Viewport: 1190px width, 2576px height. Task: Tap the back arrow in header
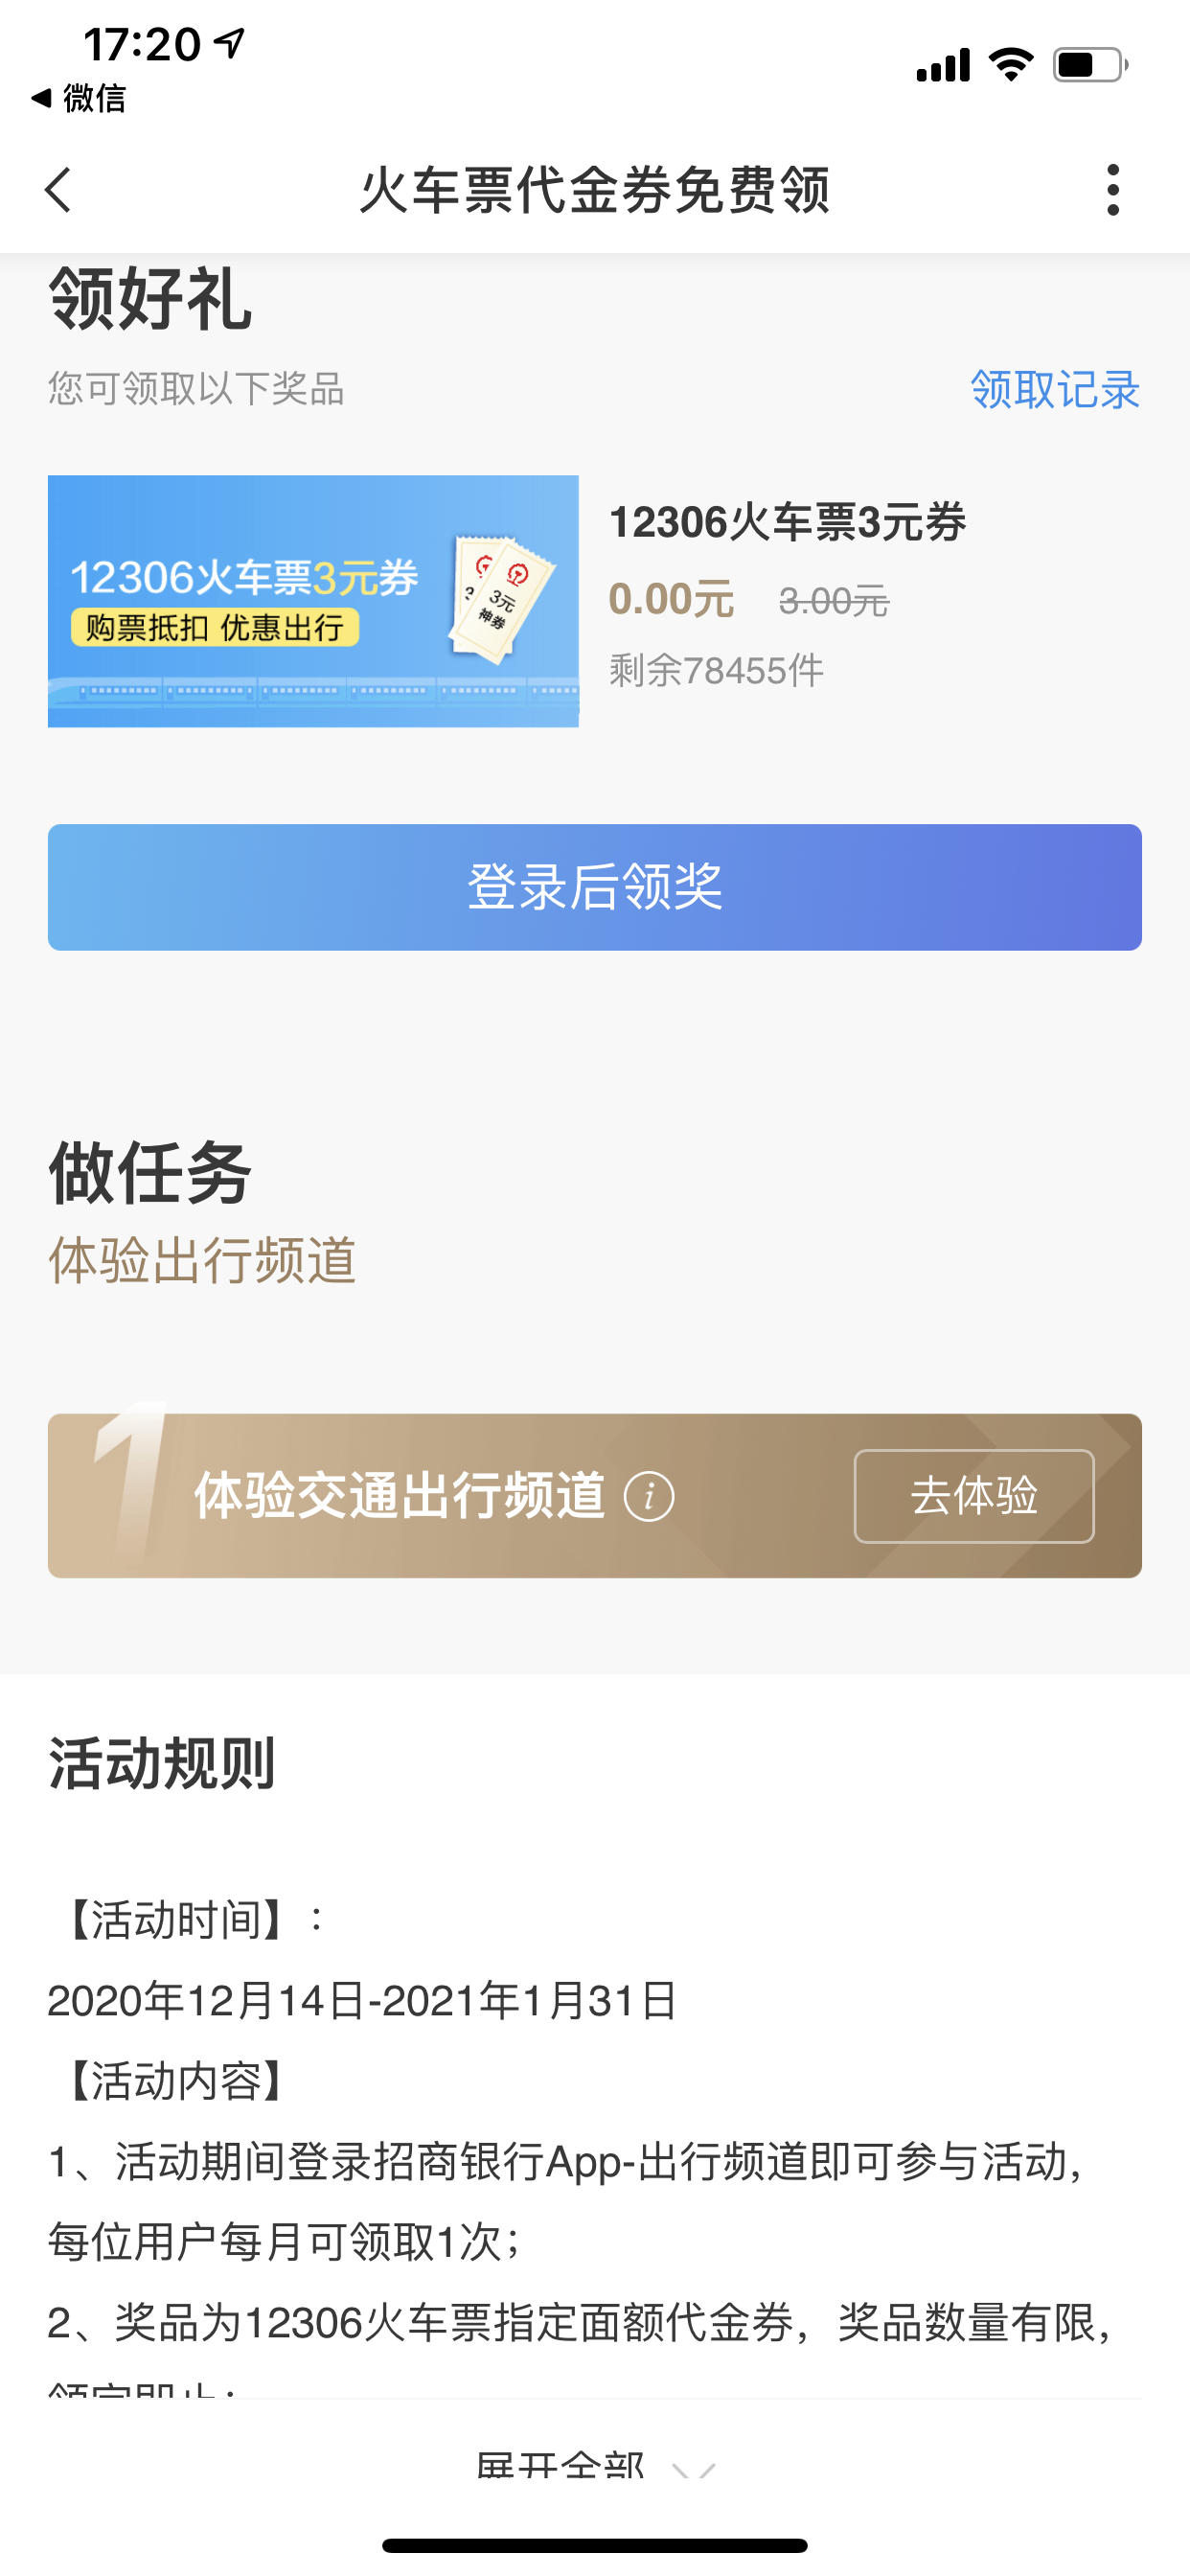58,189
